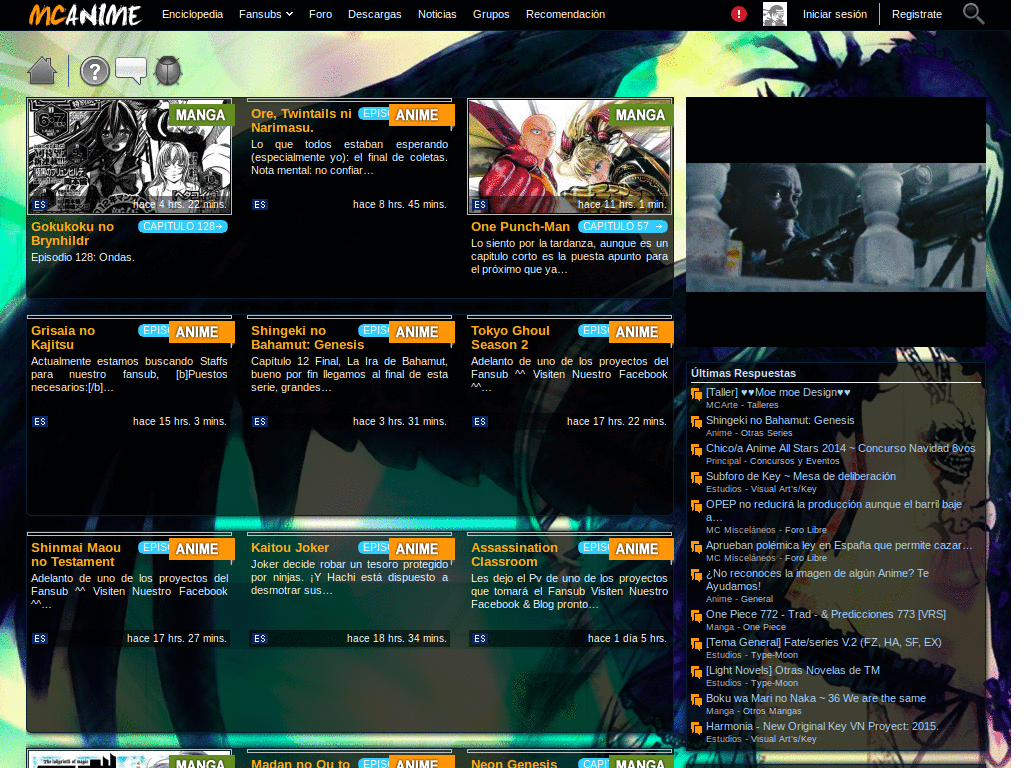Click Iniciar sesión link
The height and width of the screenshot is (768, 1024).
pos(834,14)
